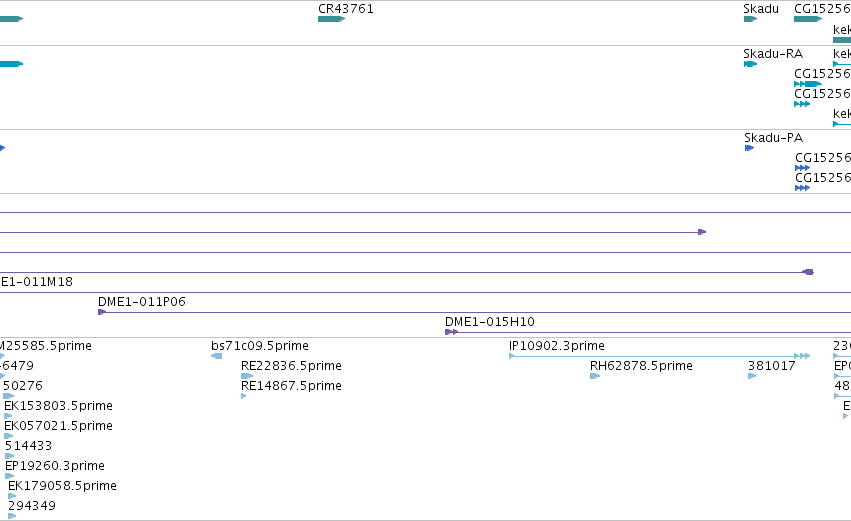The width and height of the screenshot is (851, 521).
Task: Select the RE22836.5prime EST arrow
Action: coord(247,376)
